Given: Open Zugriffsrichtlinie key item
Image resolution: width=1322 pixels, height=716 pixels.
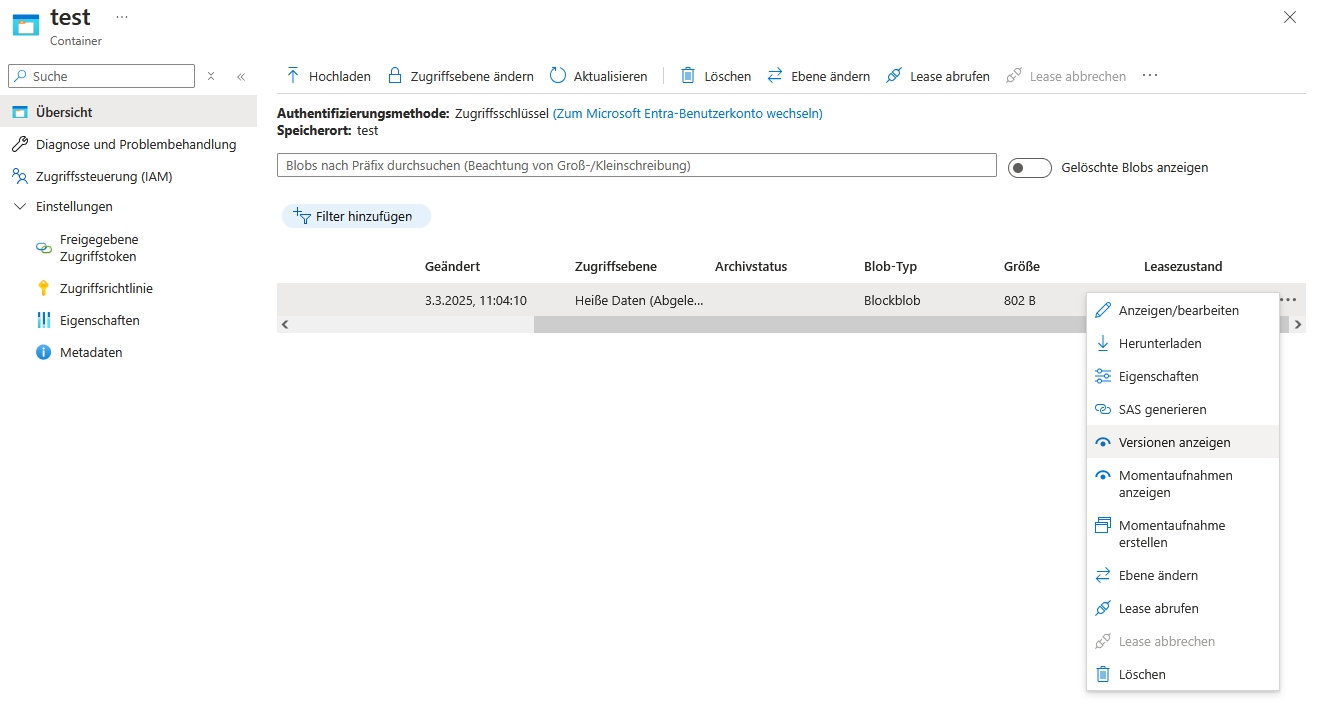Looking at the screenshot, I should click(105, 288).
